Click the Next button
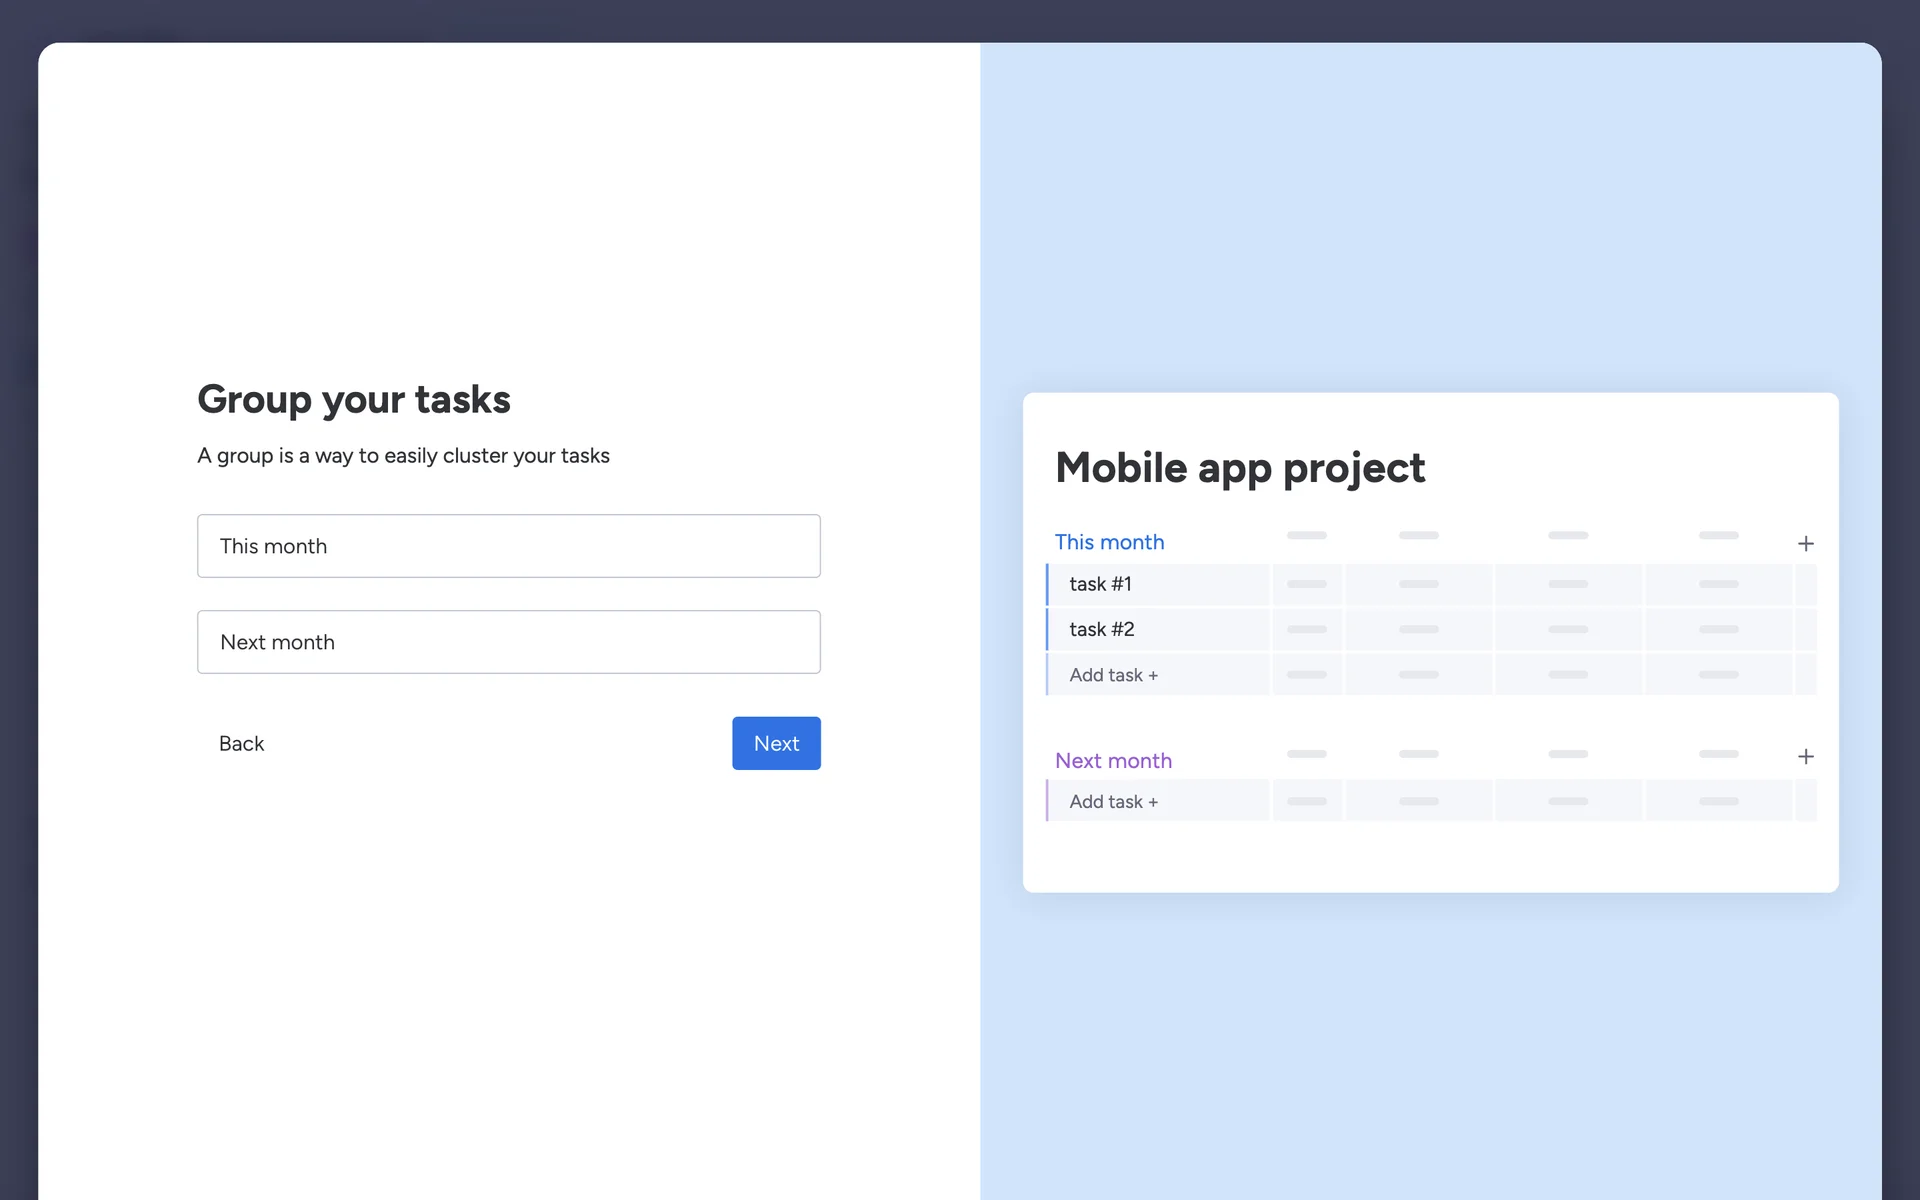The height and width of the screenshot is (1200, 1920). 776,743
